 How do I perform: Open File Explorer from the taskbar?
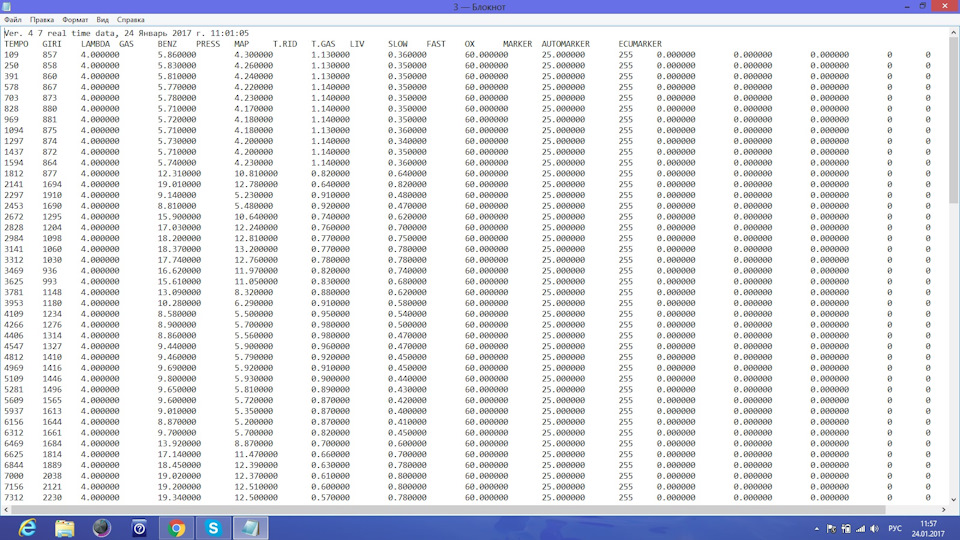[64, 528]
